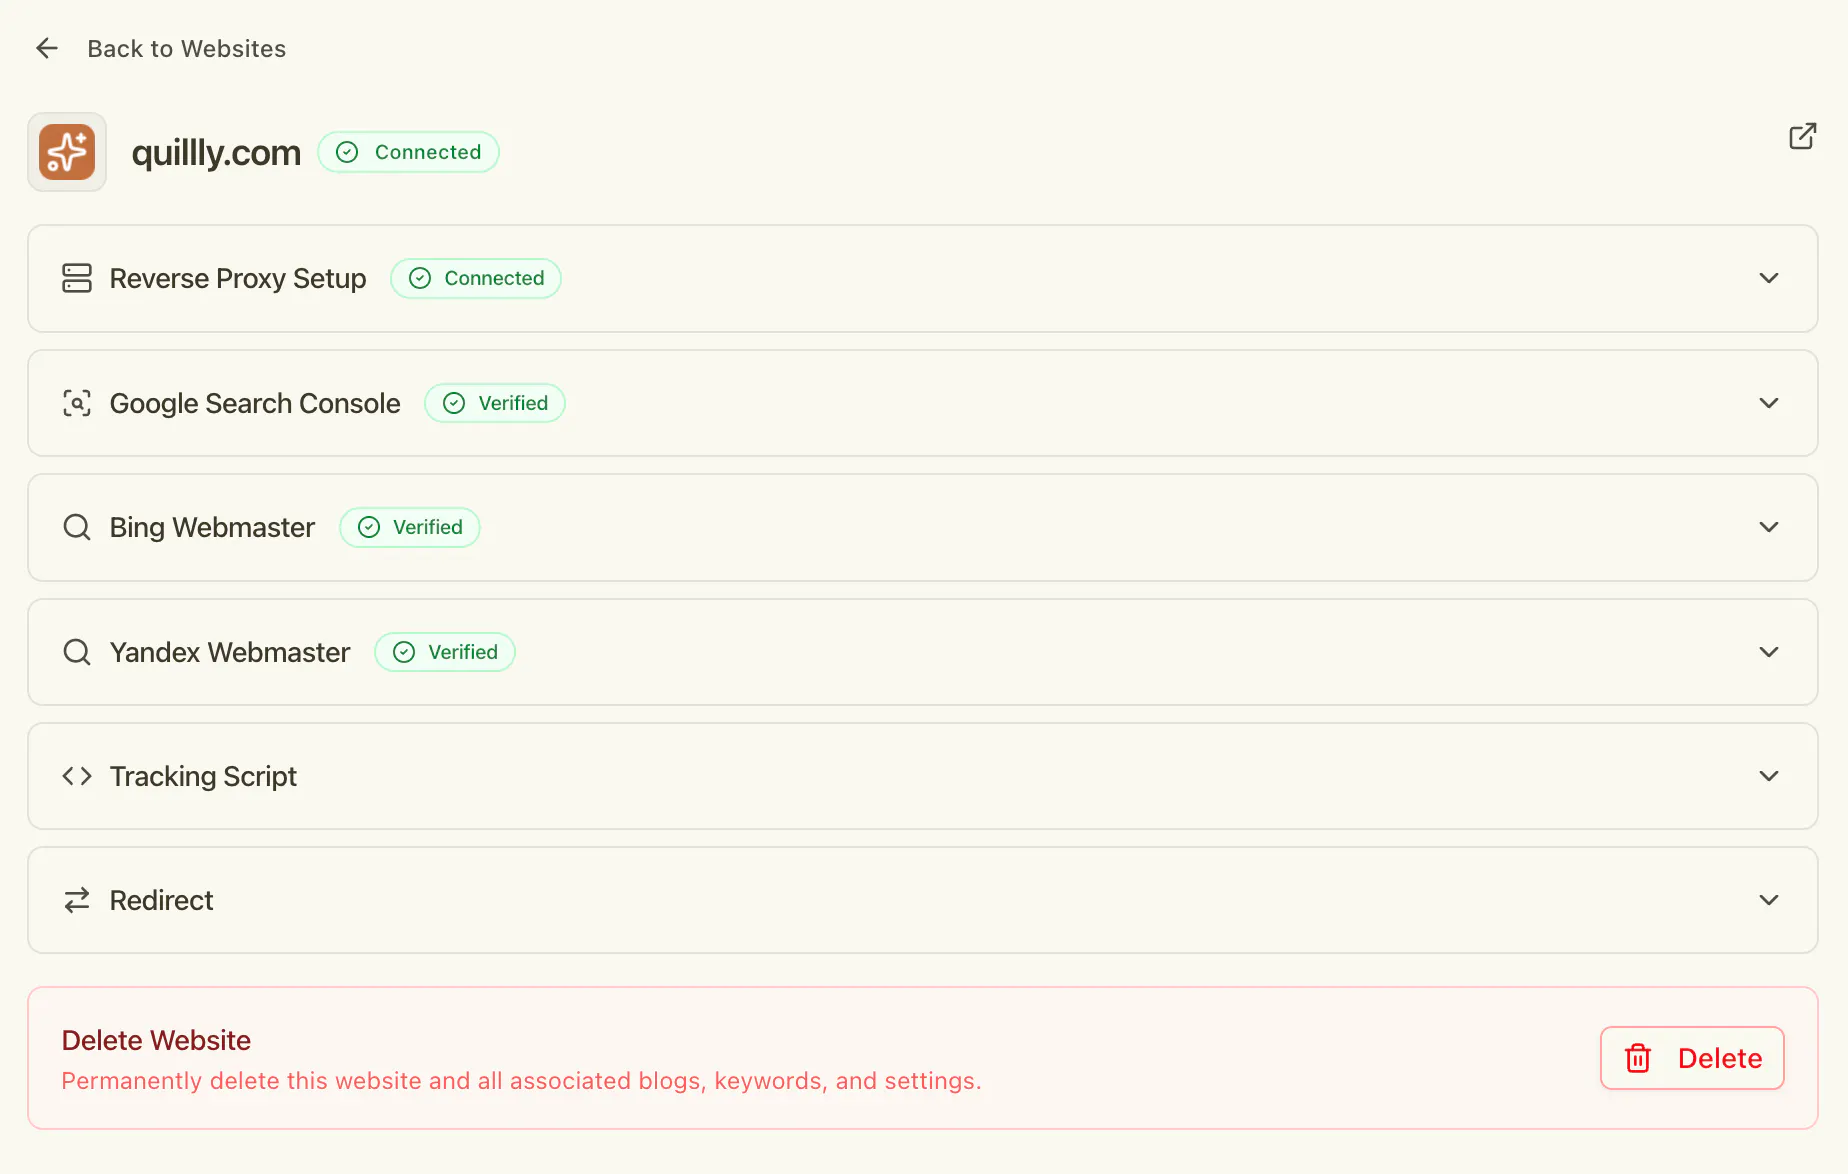
Task: Click the Tracking Script code icon
Action: (77, 776)
